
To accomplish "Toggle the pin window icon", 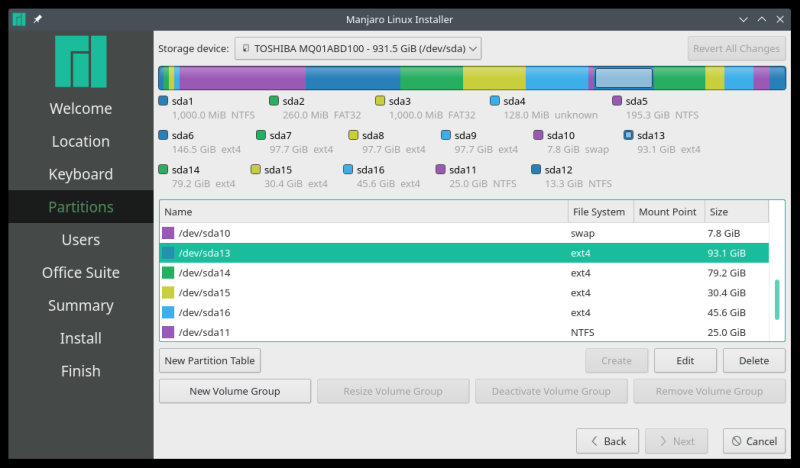I will [38, 19].
